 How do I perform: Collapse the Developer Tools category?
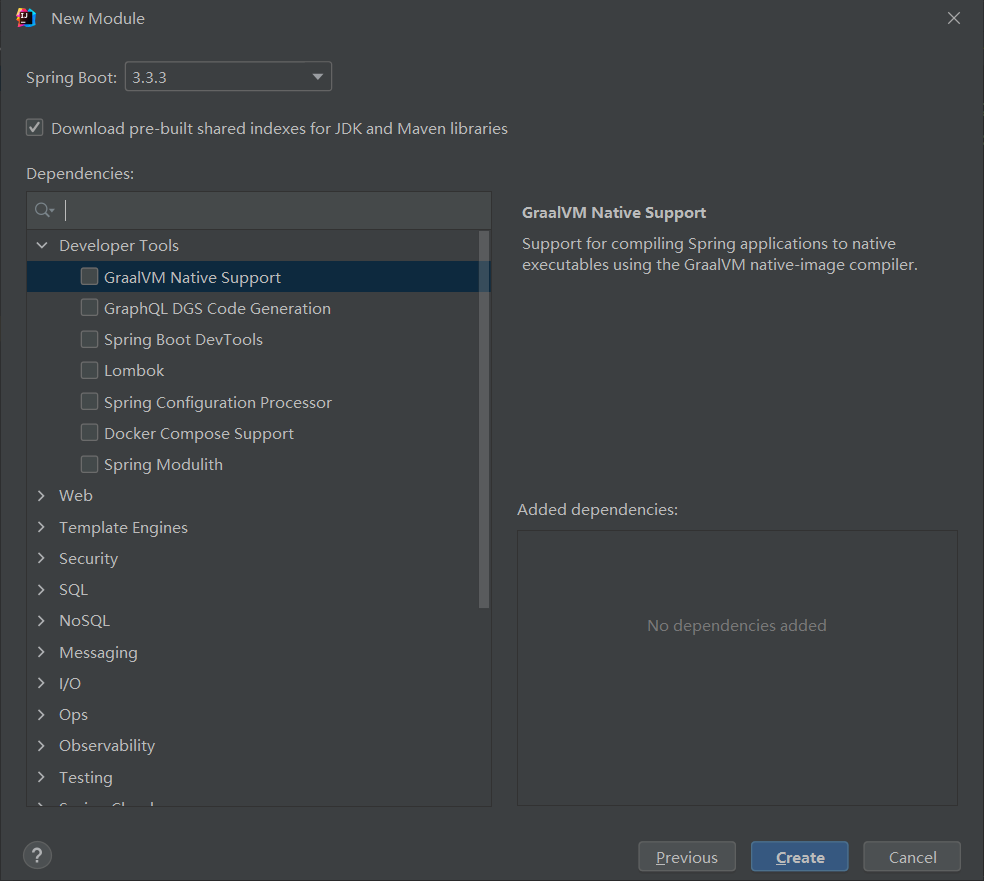click(42, 245)
